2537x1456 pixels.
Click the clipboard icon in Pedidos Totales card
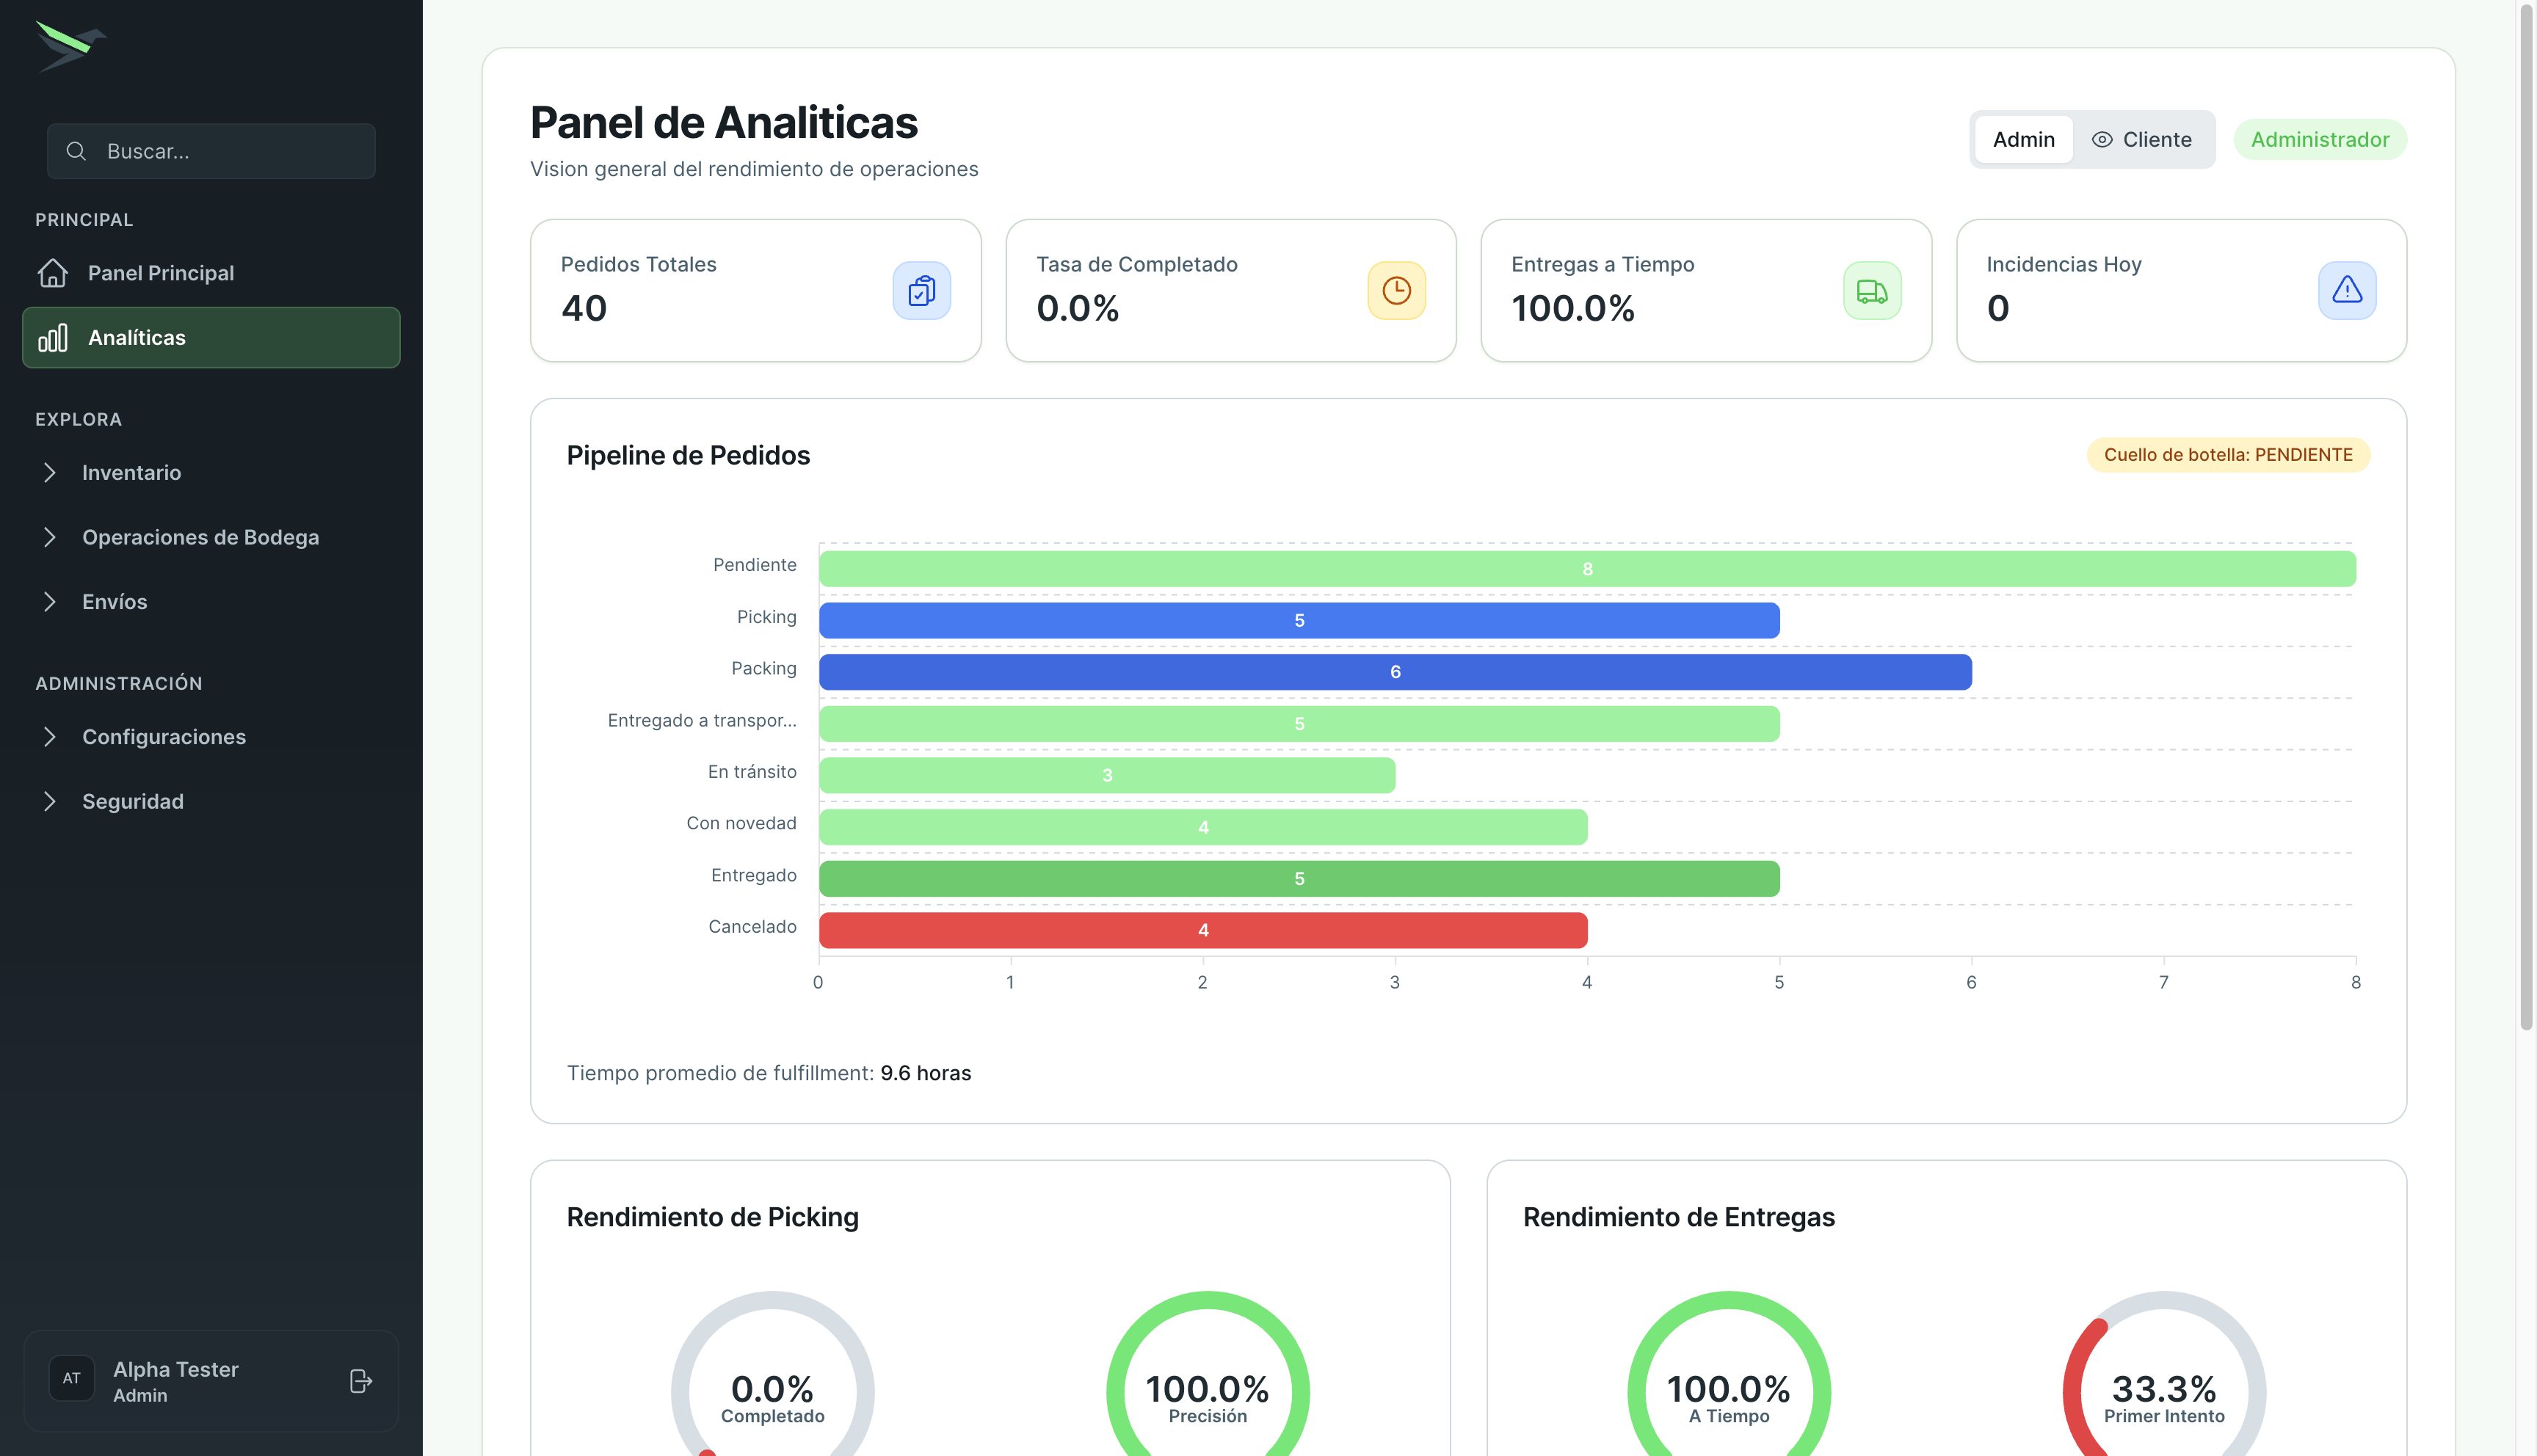coord(922,291)
